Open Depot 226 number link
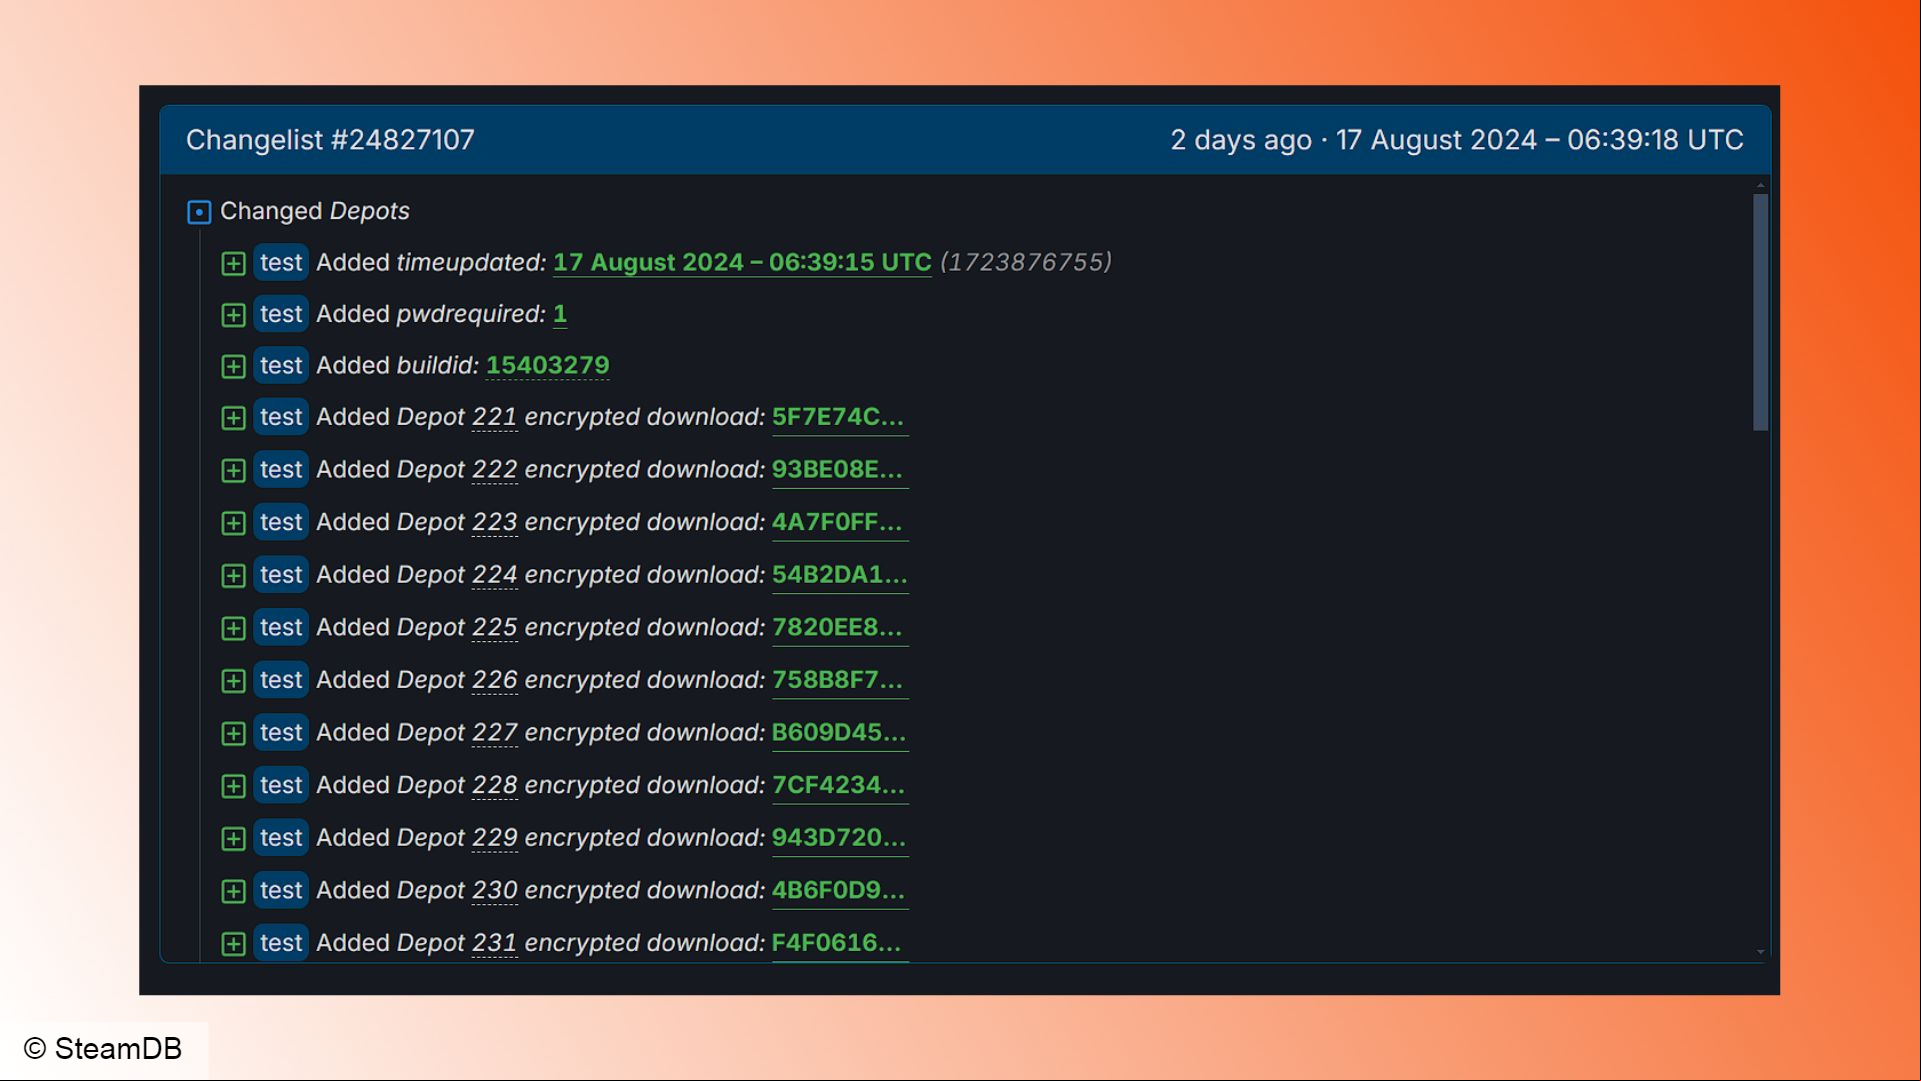Image resolution: width=1921 pixels, height=1081 pixels. click(494, 680)
